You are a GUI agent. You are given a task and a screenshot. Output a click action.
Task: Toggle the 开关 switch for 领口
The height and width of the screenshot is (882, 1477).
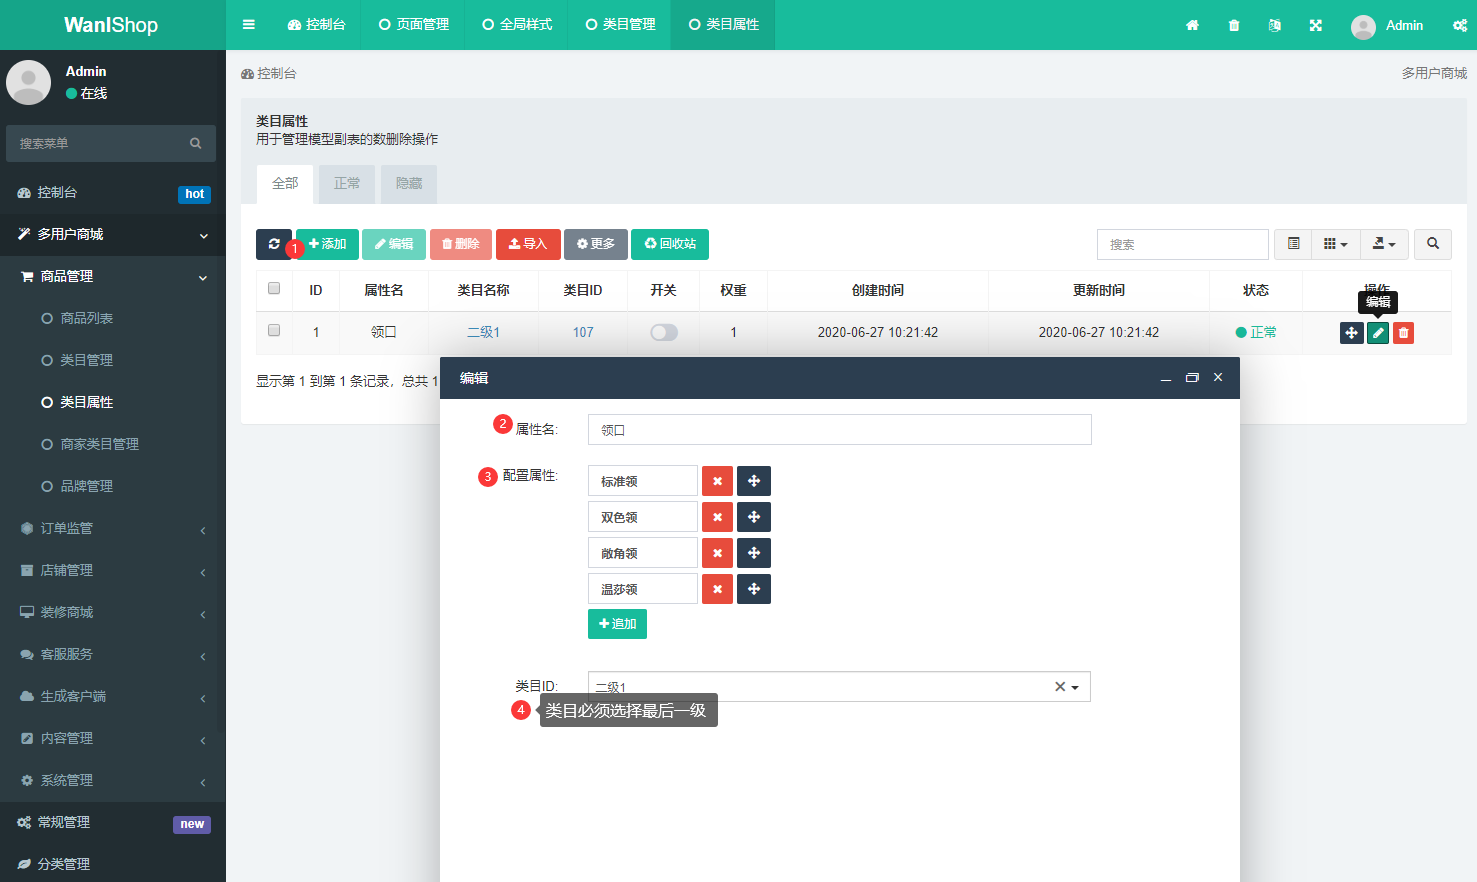pos(664,333)
